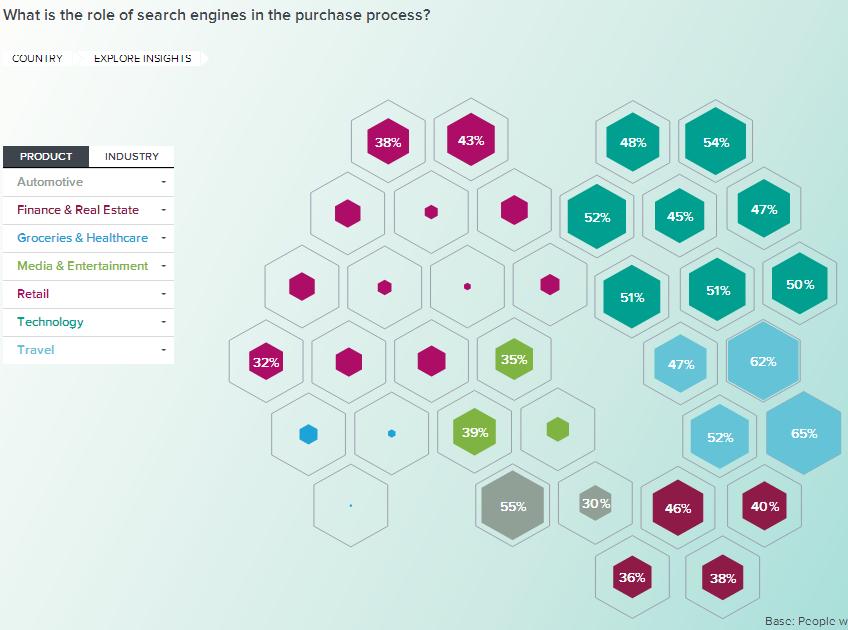Open EXPLORE INSIGHTS breadcrumb step
Screen dimensions: 848x630
pyautogui.click(x=142, y=58)
